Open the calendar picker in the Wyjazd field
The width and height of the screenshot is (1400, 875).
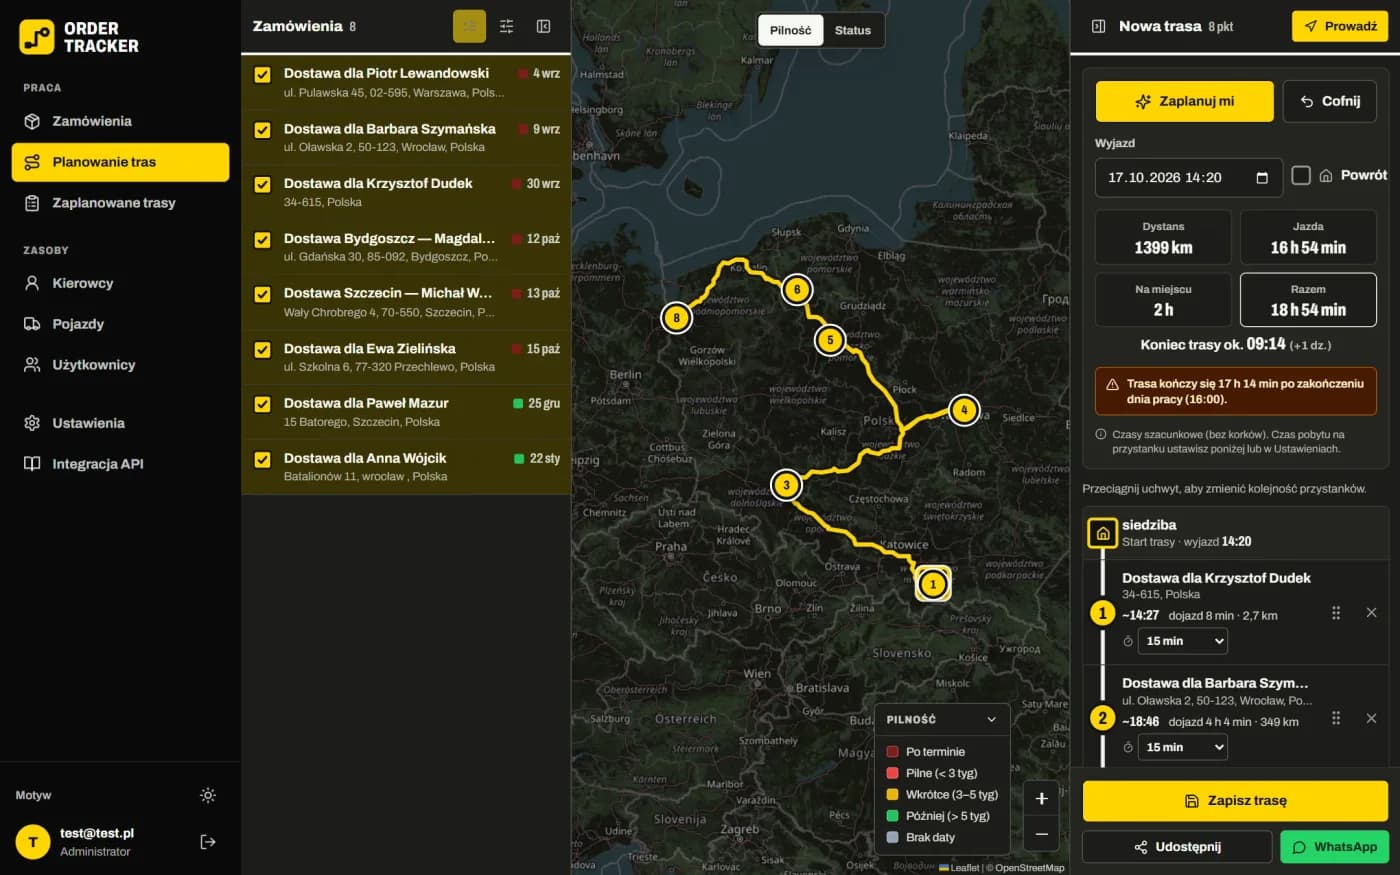(x=1262, y=178)
